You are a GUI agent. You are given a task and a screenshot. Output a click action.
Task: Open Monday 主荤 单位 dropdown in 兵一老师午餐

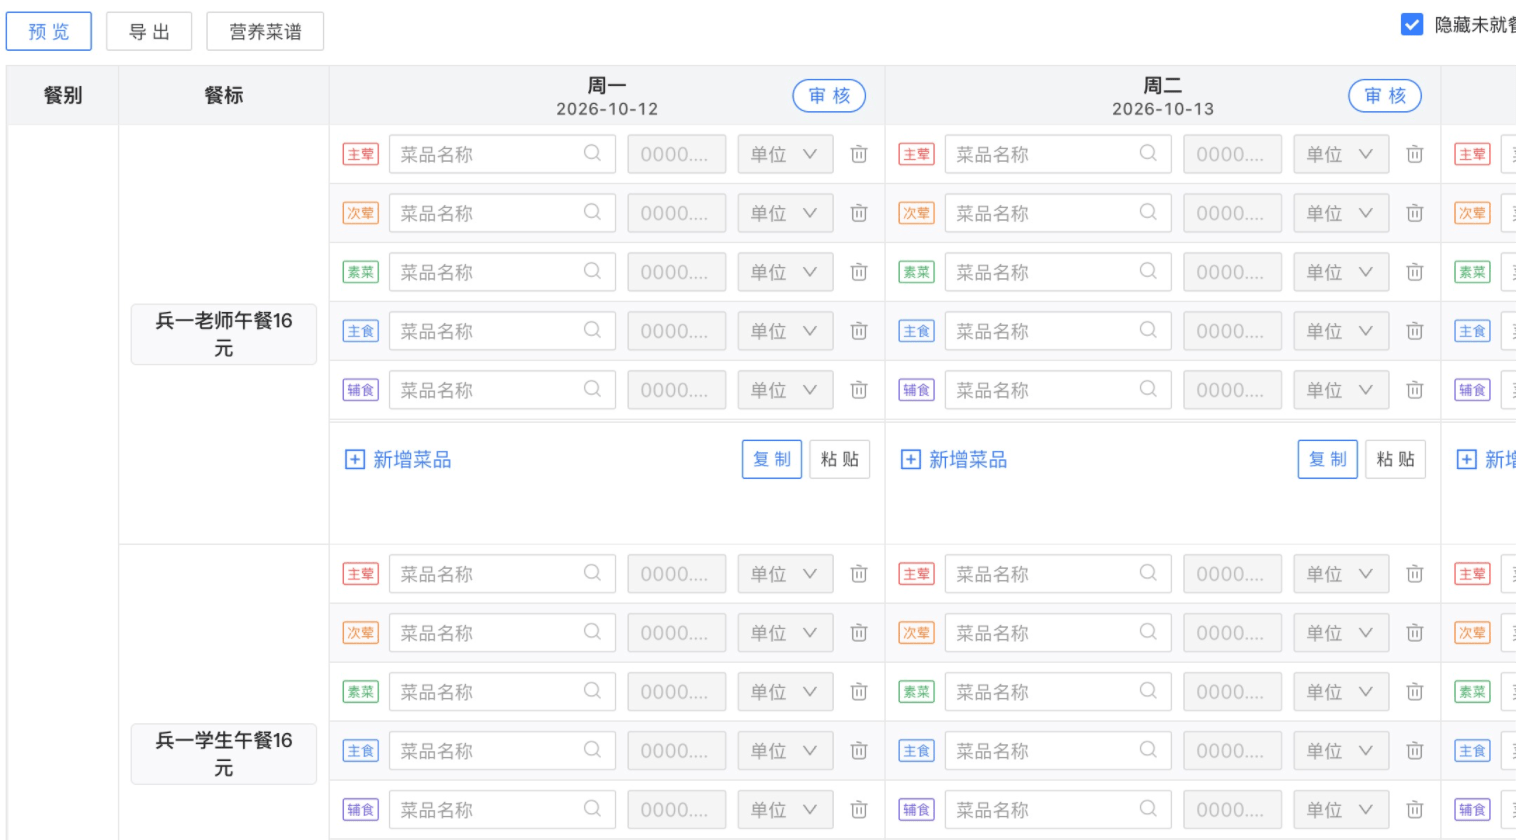point(785,155)
